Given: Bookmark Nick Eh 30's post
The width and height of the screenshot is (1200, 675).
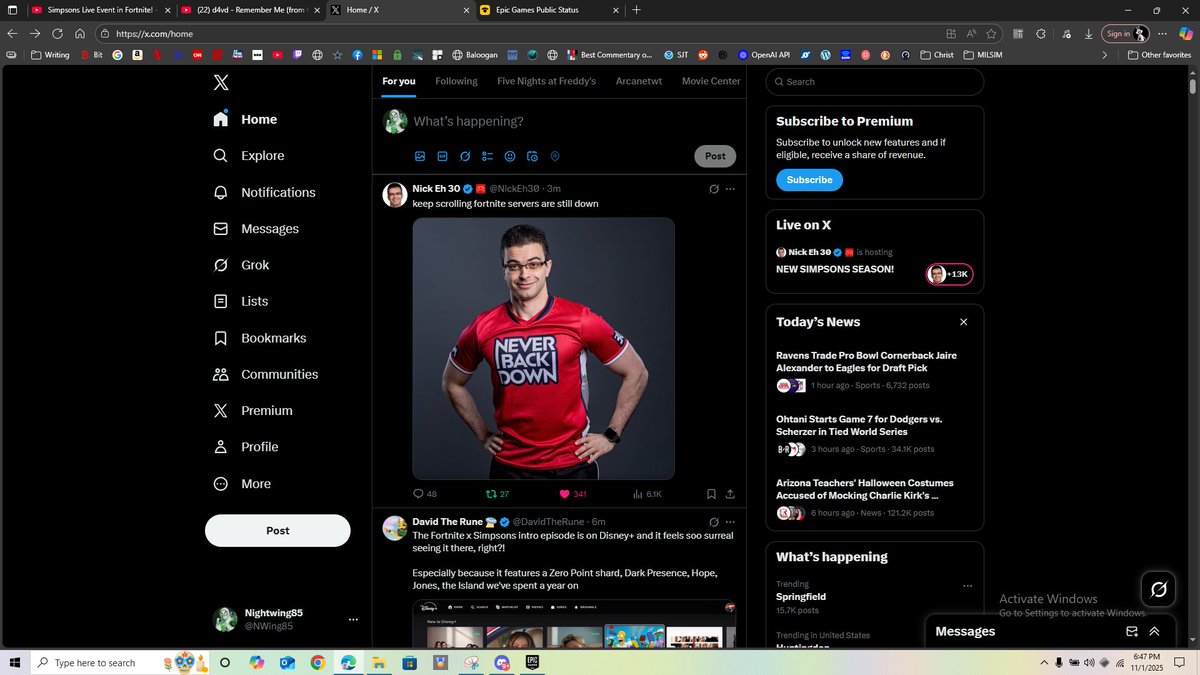Looking at the screenshot, I should 711,494.
